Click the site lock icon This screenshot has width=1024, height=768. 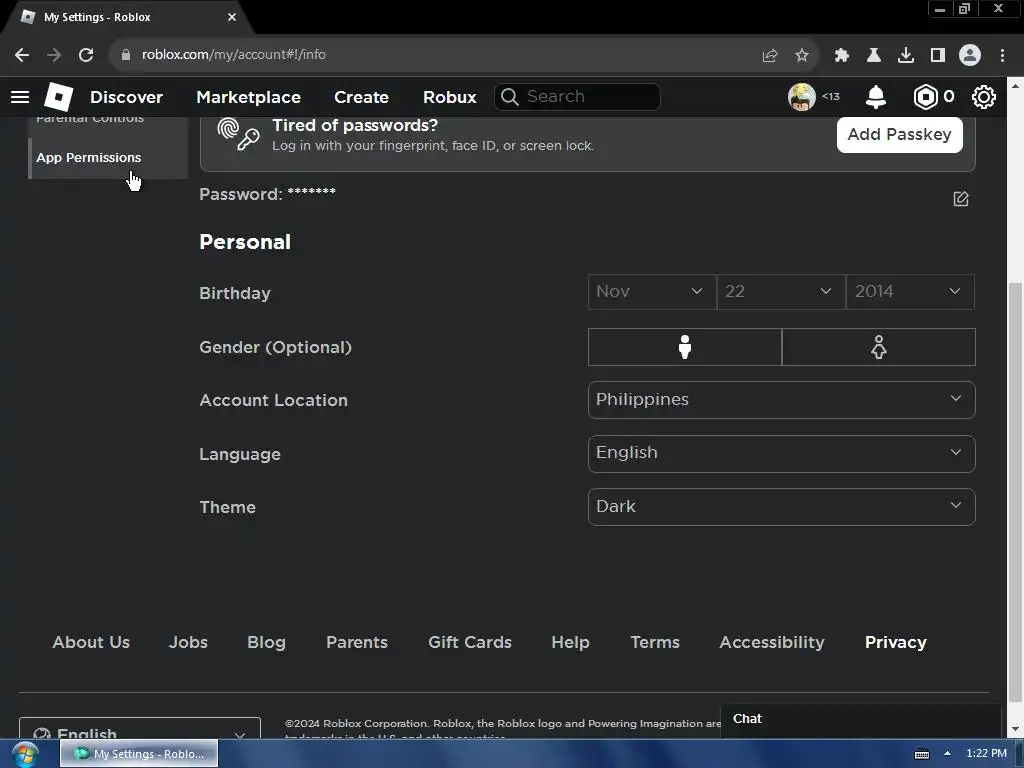point(126,55)
